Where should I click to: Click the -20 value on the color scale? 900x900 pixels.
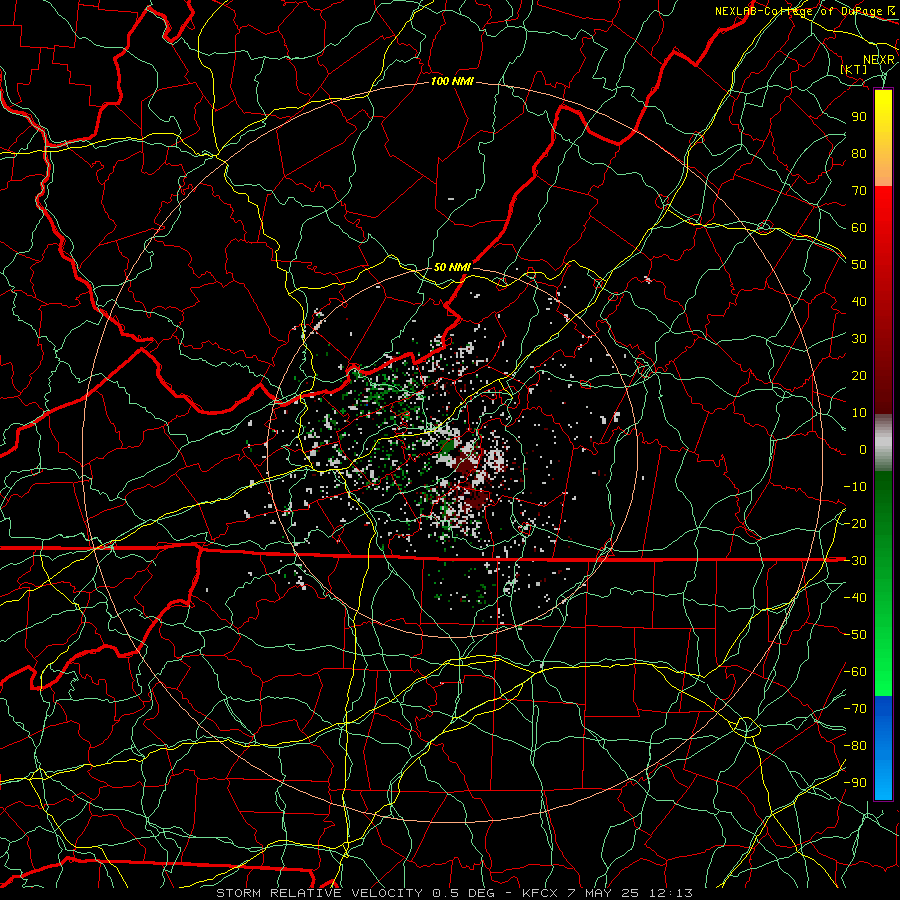[855, 524]
